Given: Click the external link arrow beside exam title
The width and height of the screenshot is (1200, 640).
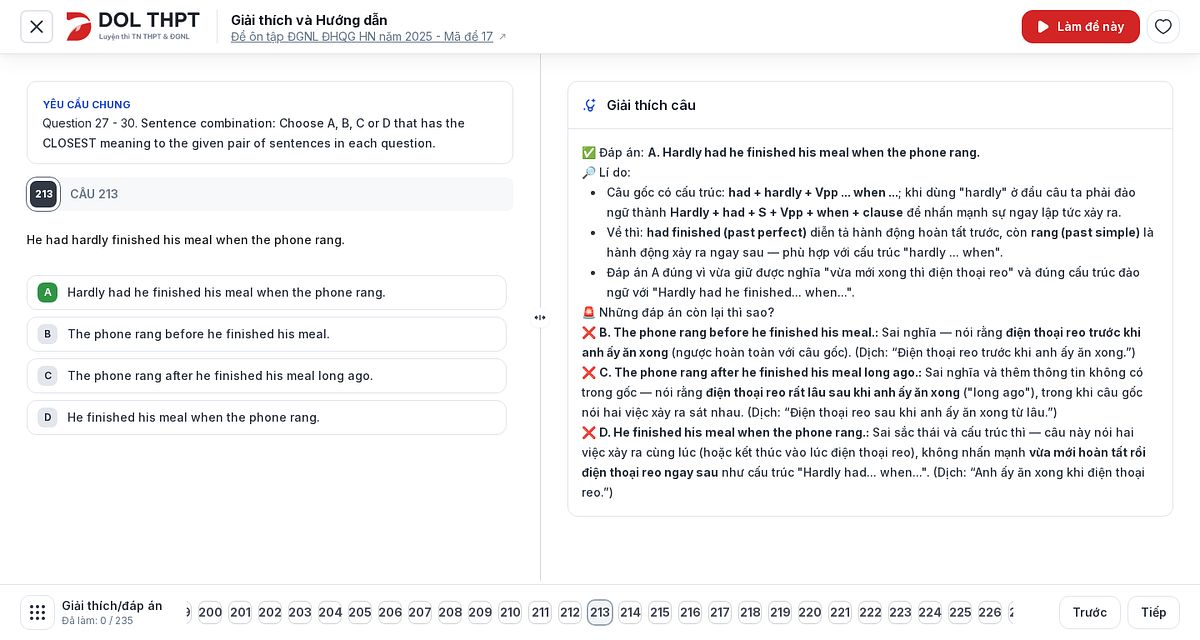Looking at the screenshot, I should (x=502, y=37).
